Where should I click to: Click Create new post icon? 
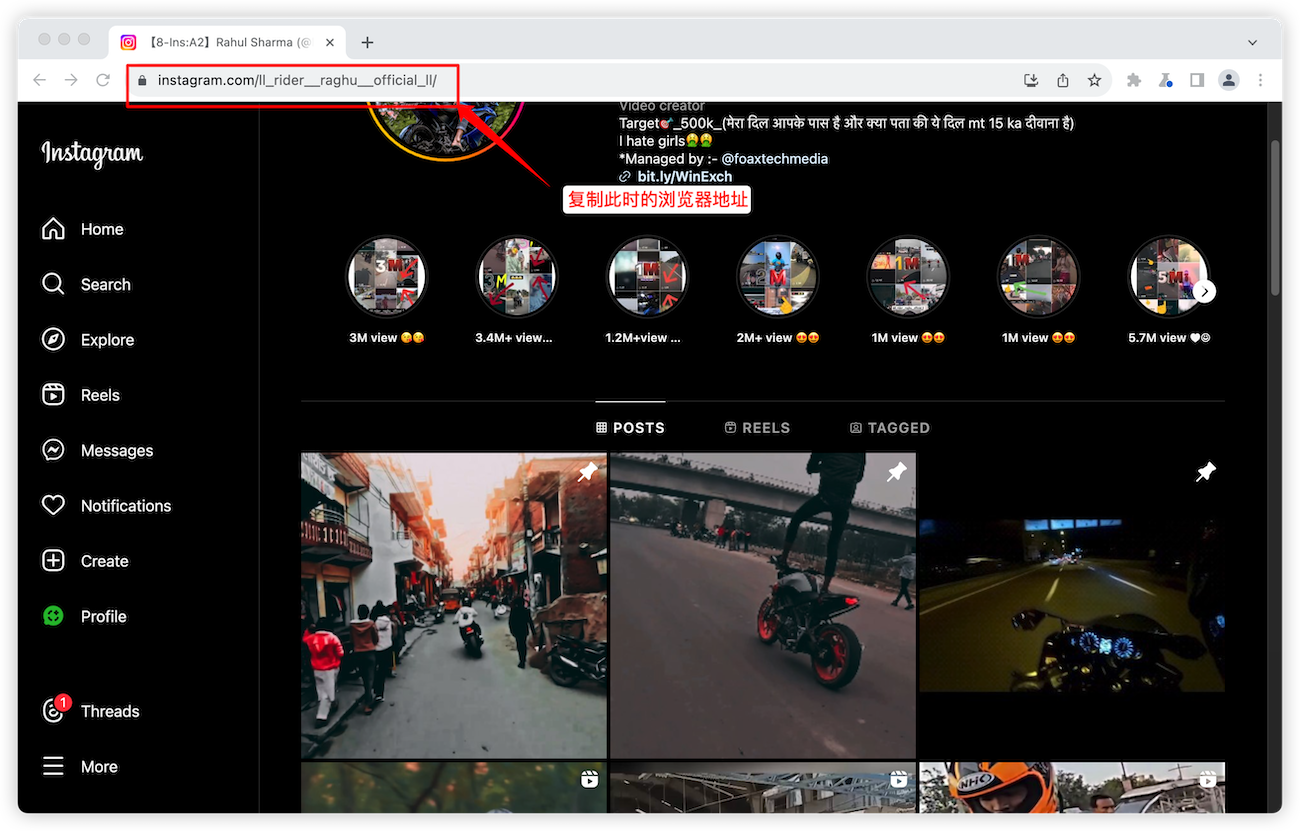[53, 561]
